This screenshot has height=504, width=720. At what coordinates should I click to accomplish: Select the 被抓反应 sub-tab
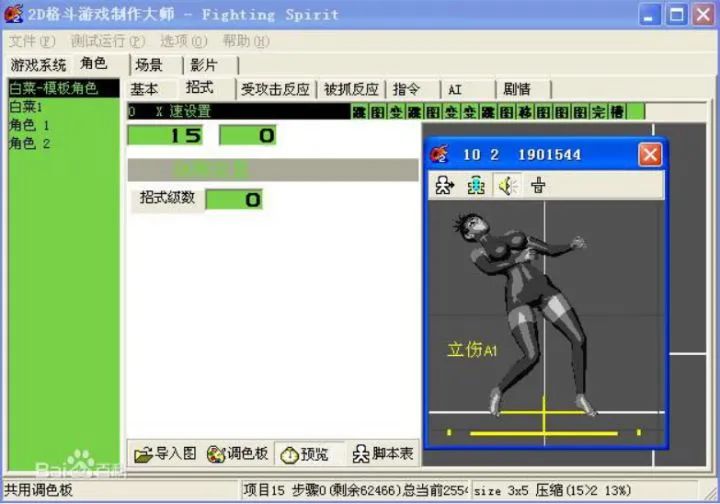point(351,89)
